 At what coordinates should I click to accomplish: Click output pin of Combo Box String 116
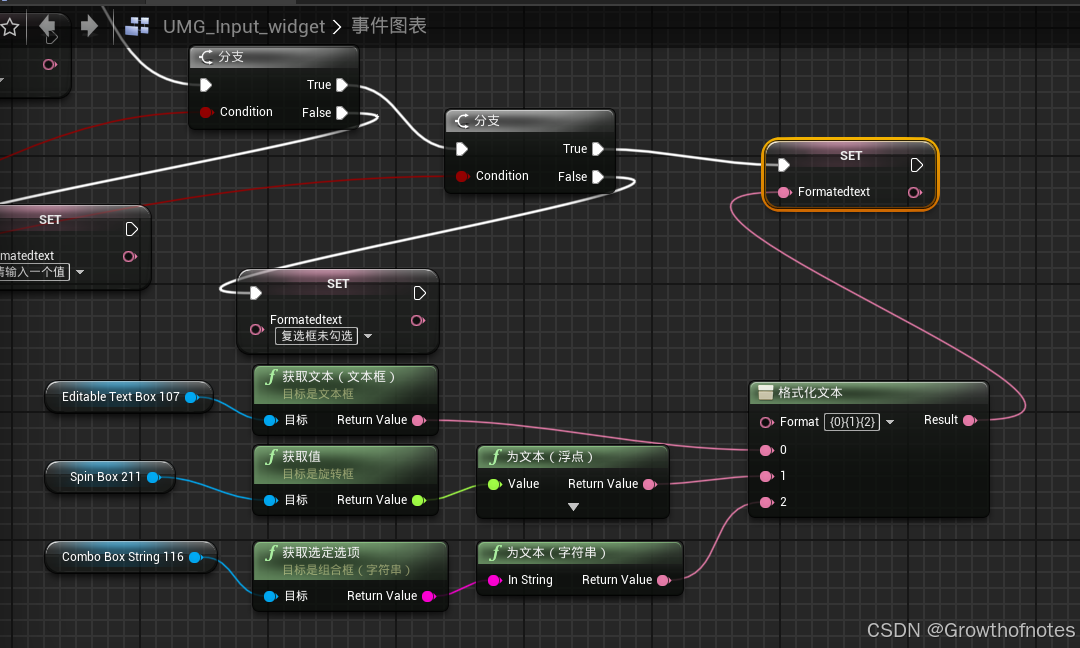point(196,556)
